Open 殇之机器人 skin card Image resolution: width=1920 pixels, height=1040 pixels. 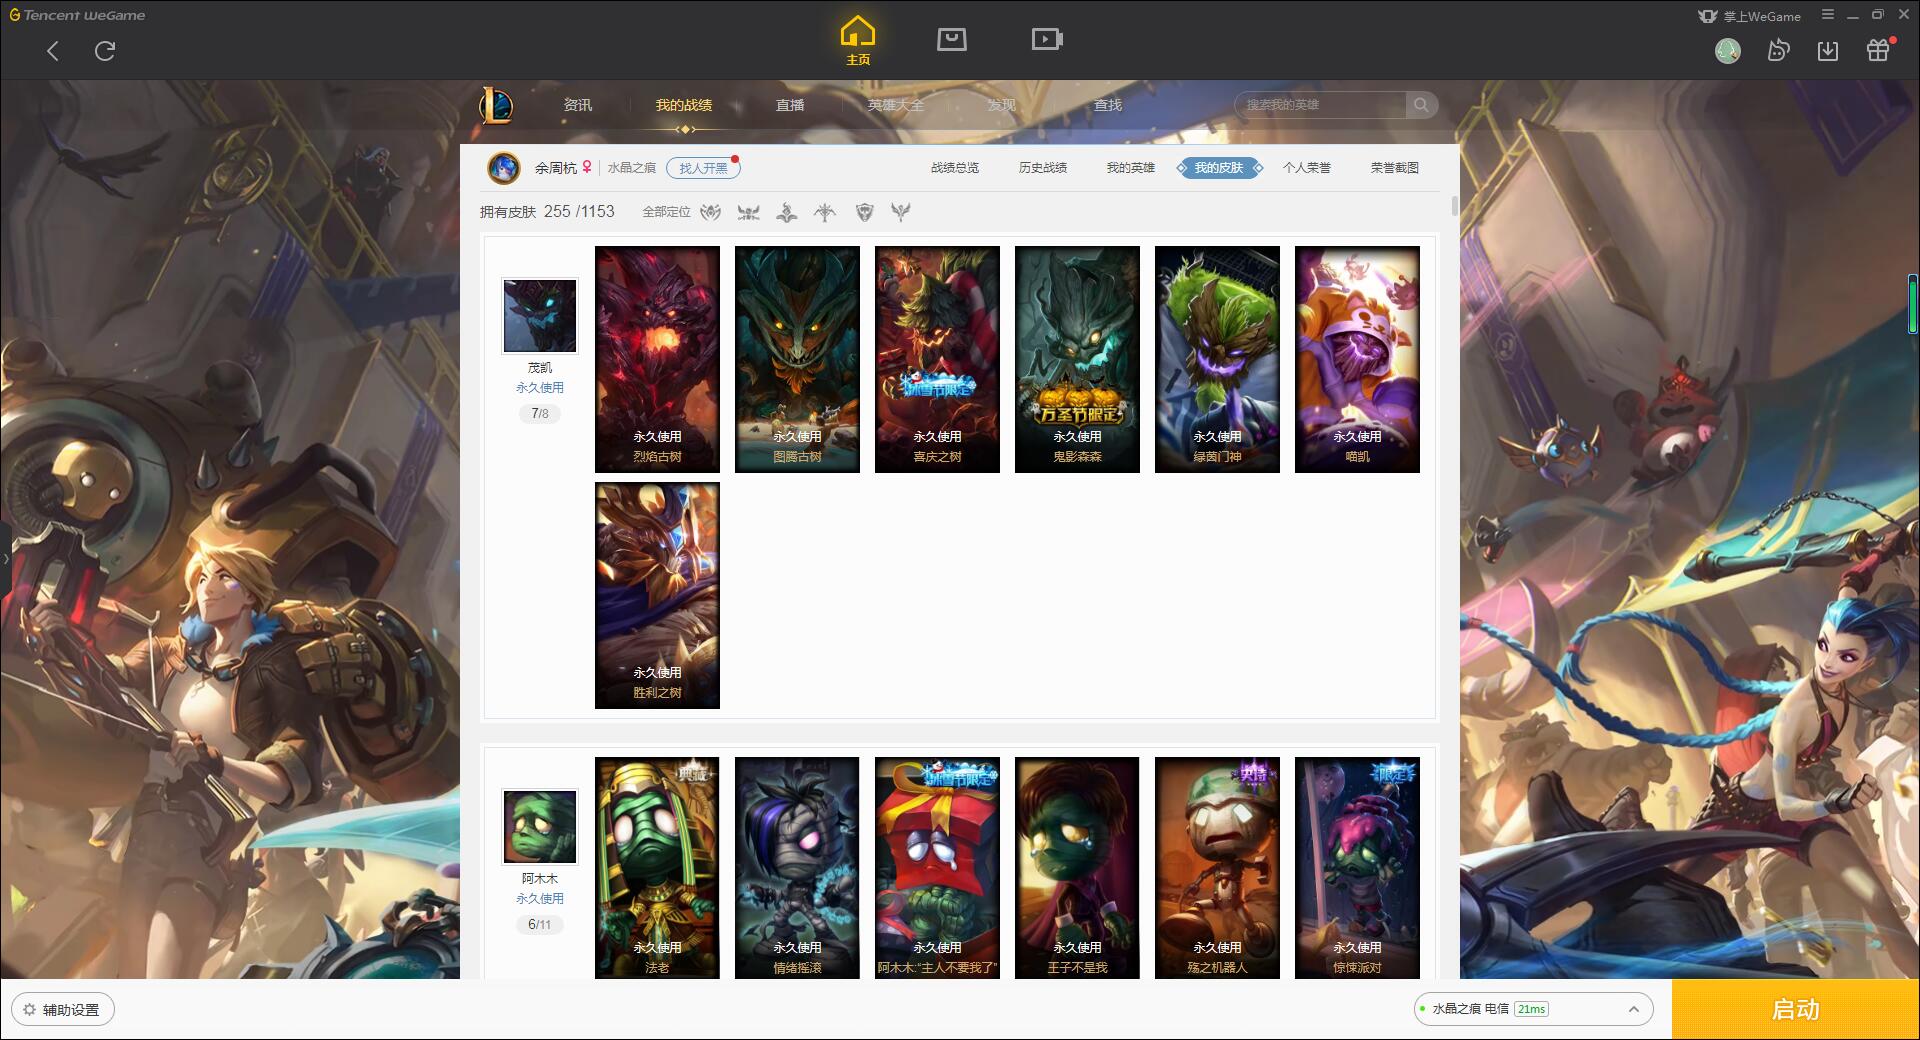pos(1217,867)
